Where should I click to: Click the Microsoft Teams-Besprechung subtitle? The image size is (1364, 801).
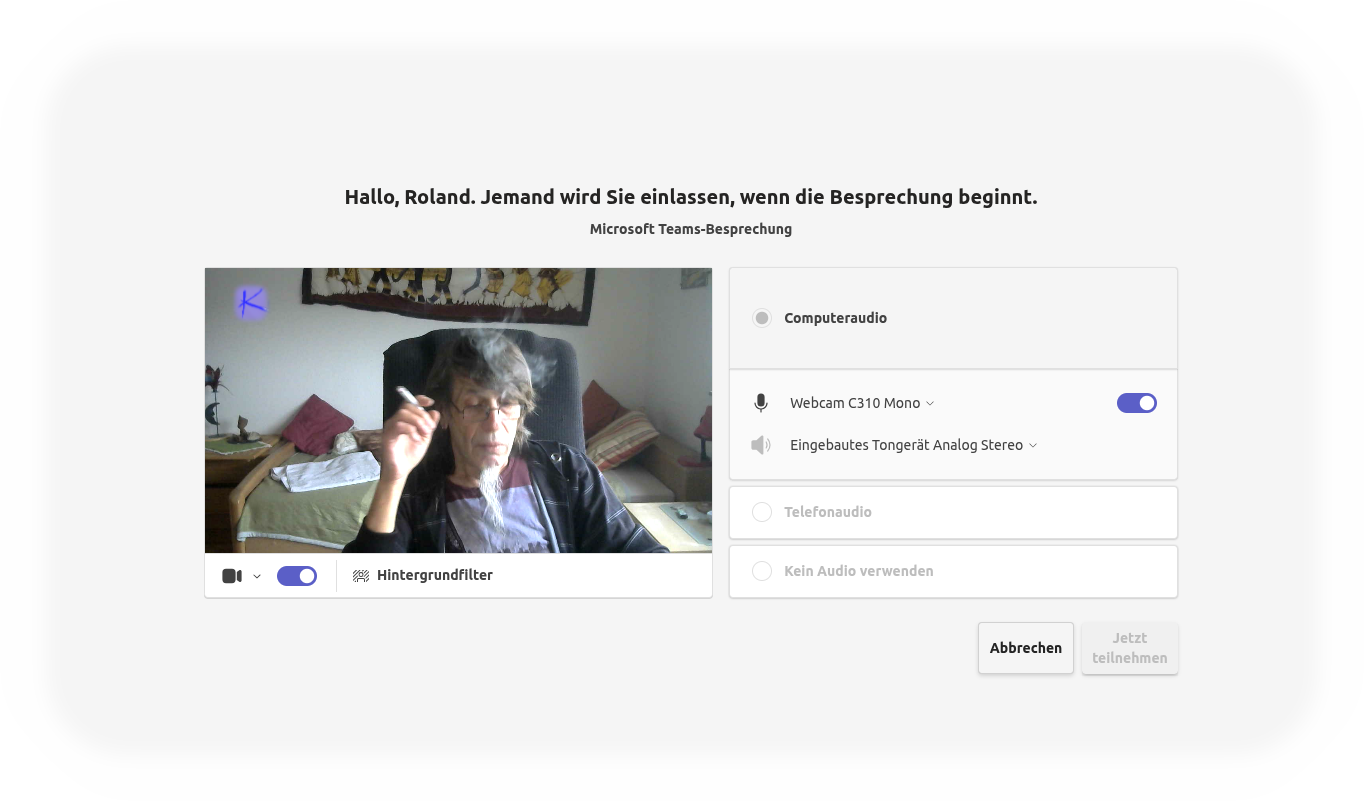tap(690, 229)
